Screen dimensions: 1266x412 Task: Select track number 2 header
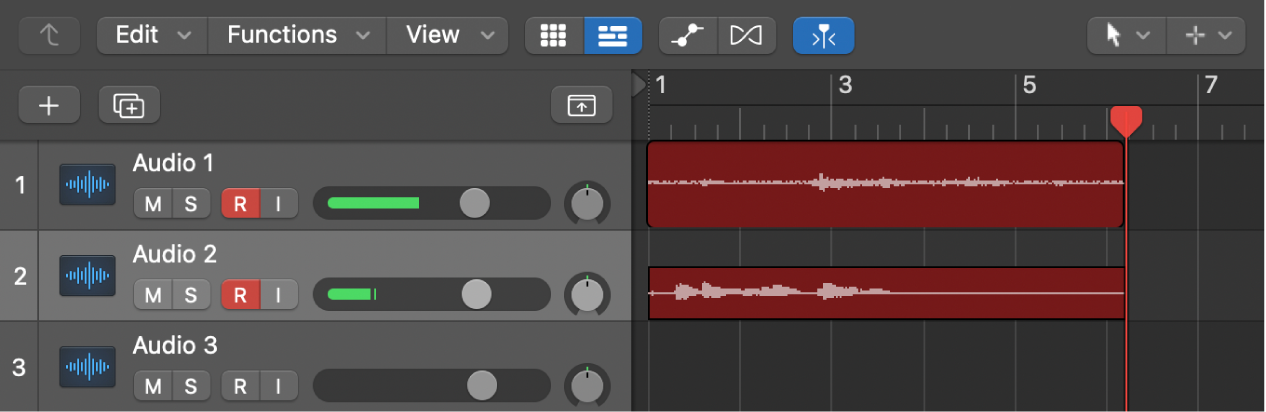(19, 277)
